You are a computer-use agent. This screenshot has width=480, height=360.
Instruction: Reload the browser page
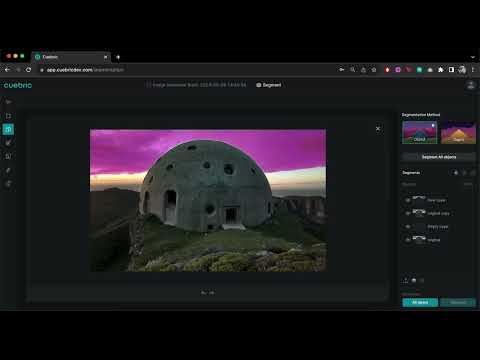click(x=29, y=70)
